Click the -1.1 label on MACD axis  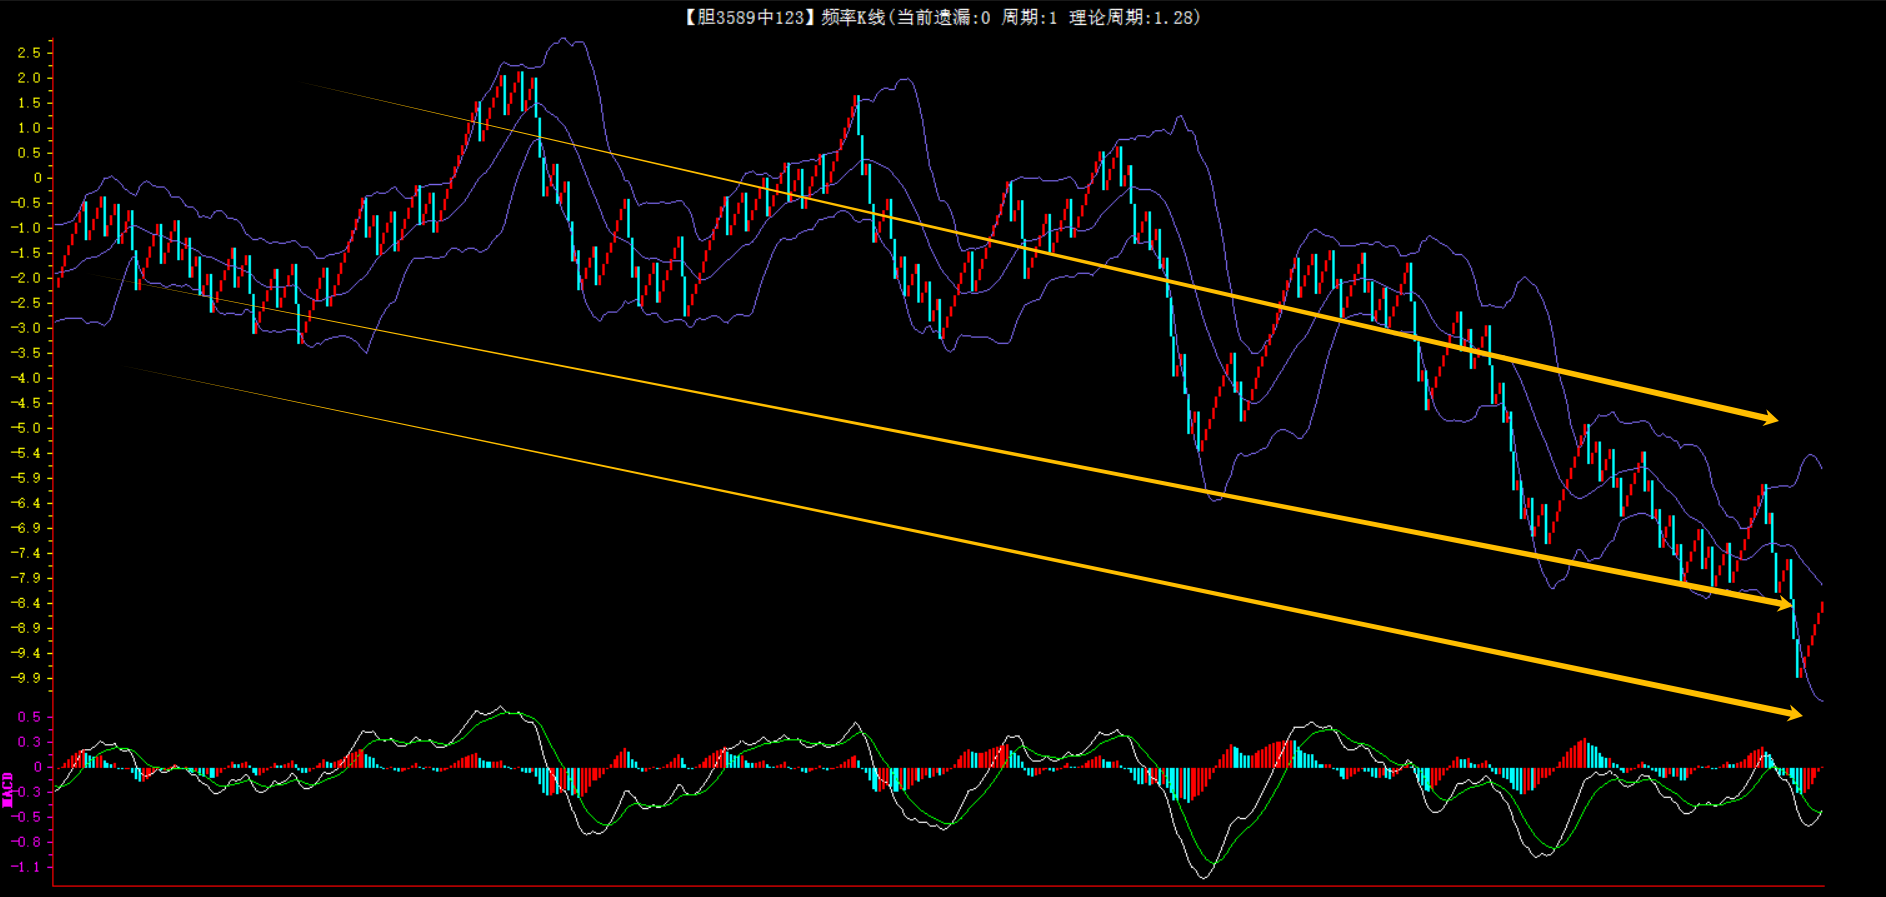click(26, 867)
